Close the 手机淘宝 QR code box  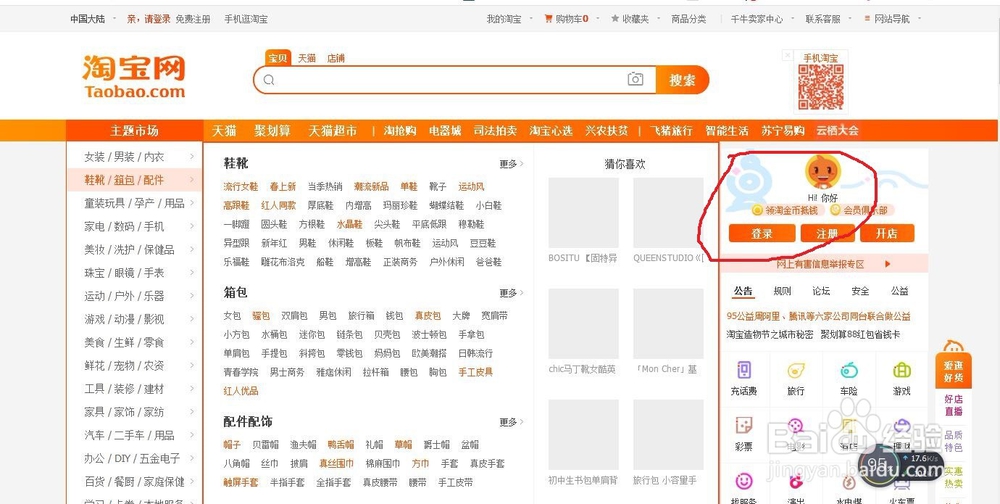pos(788,56)
